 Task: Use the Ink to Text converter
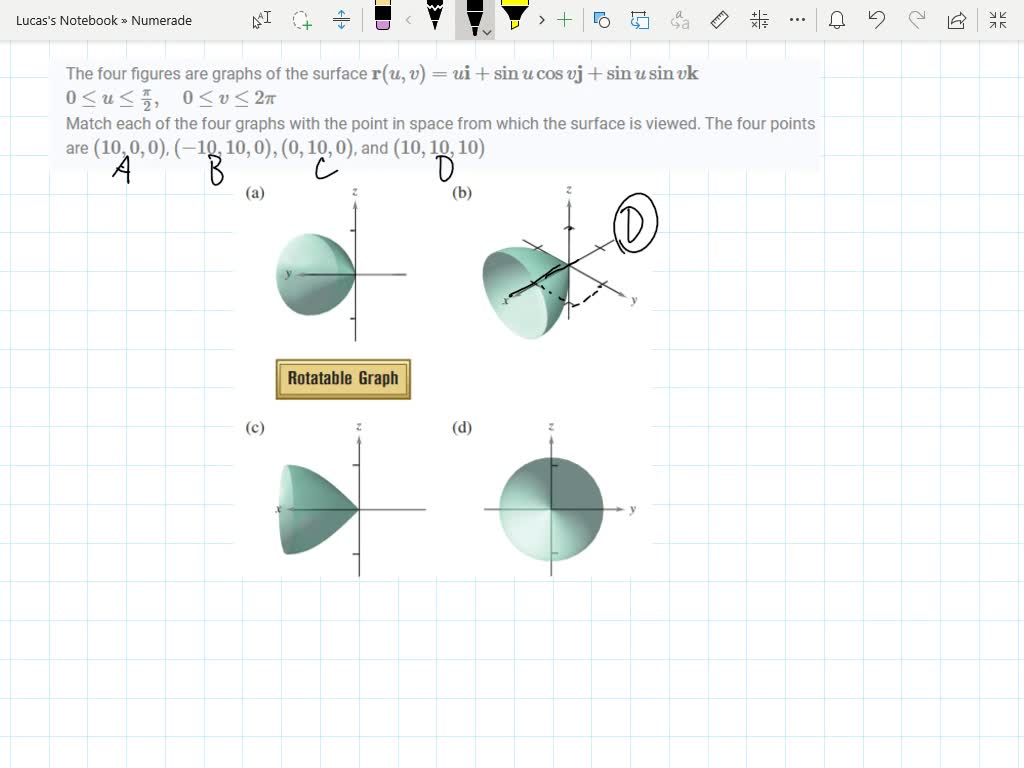point(681,20)
